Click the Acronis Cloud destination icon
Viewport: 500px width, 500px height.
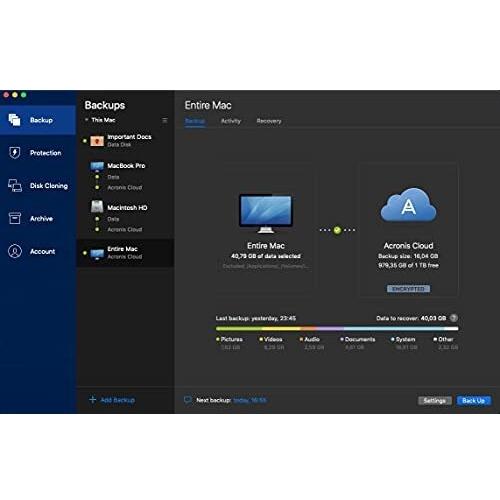(408, 205)
